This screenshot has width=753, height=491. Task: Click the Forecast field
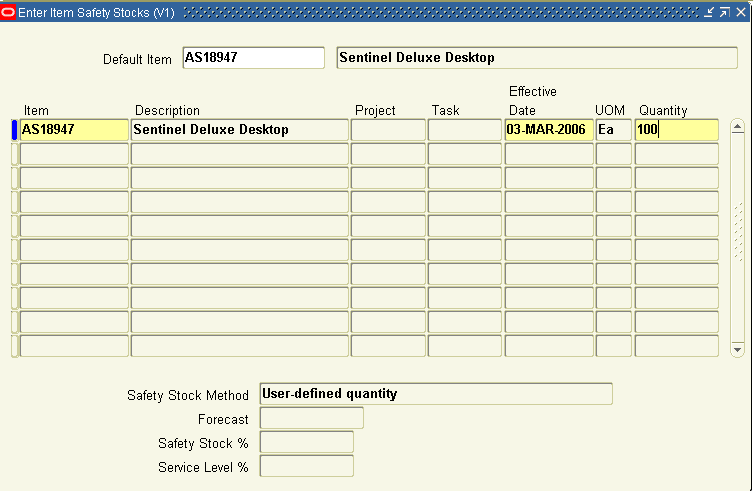tap(312, 418)
